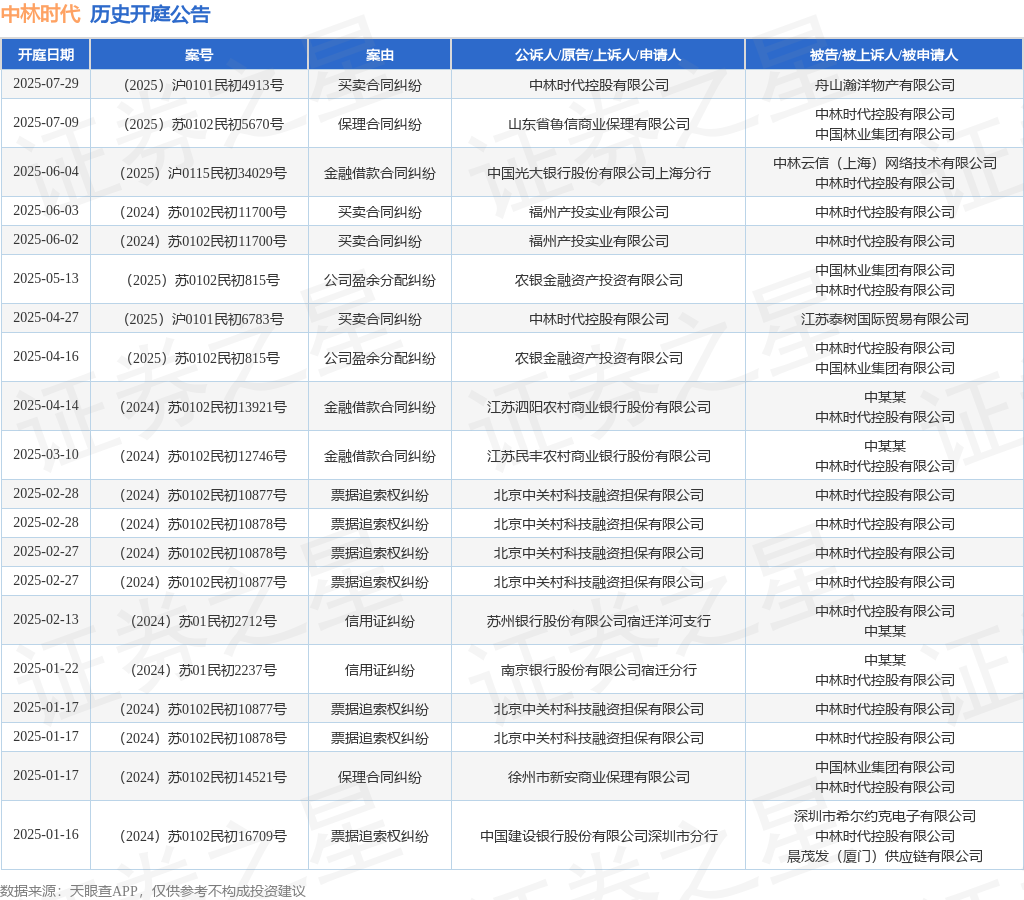The height and width of the screenshot is (900, 1024).
Task: Select case number (2025)沪0115民初34029号
Action: click(199, 173)
